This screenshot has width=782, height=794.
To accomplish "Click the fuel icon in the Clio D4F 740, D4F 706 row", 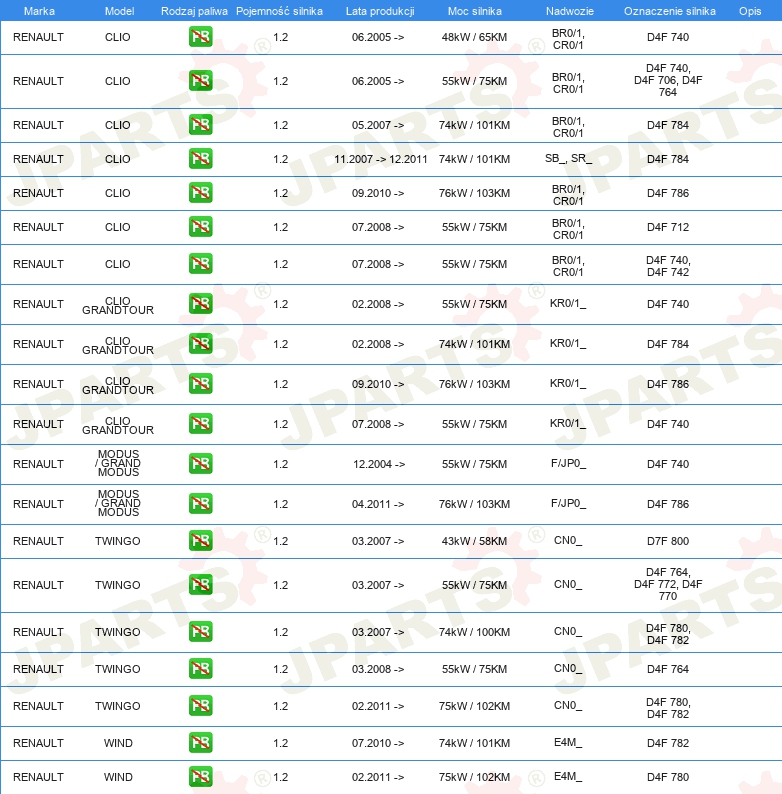I will pyautogui.click(x=201, y=81).
